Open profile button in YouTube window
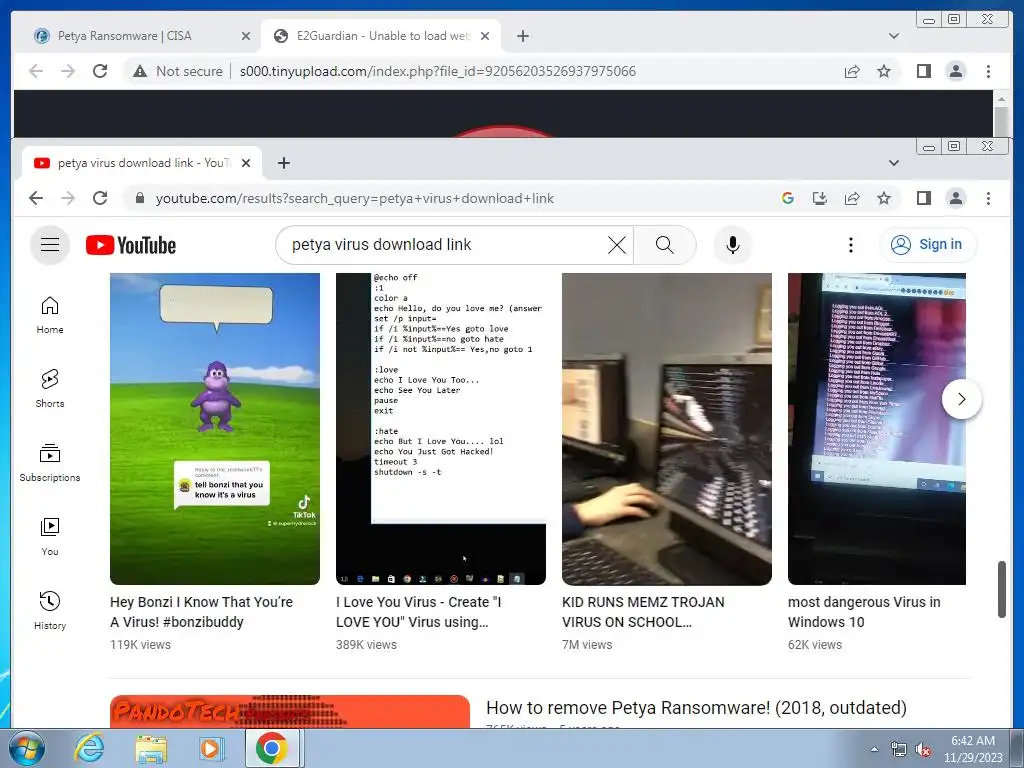Image resolution: width=1024 pixels, height=768 pixels. tap(955, 198)
